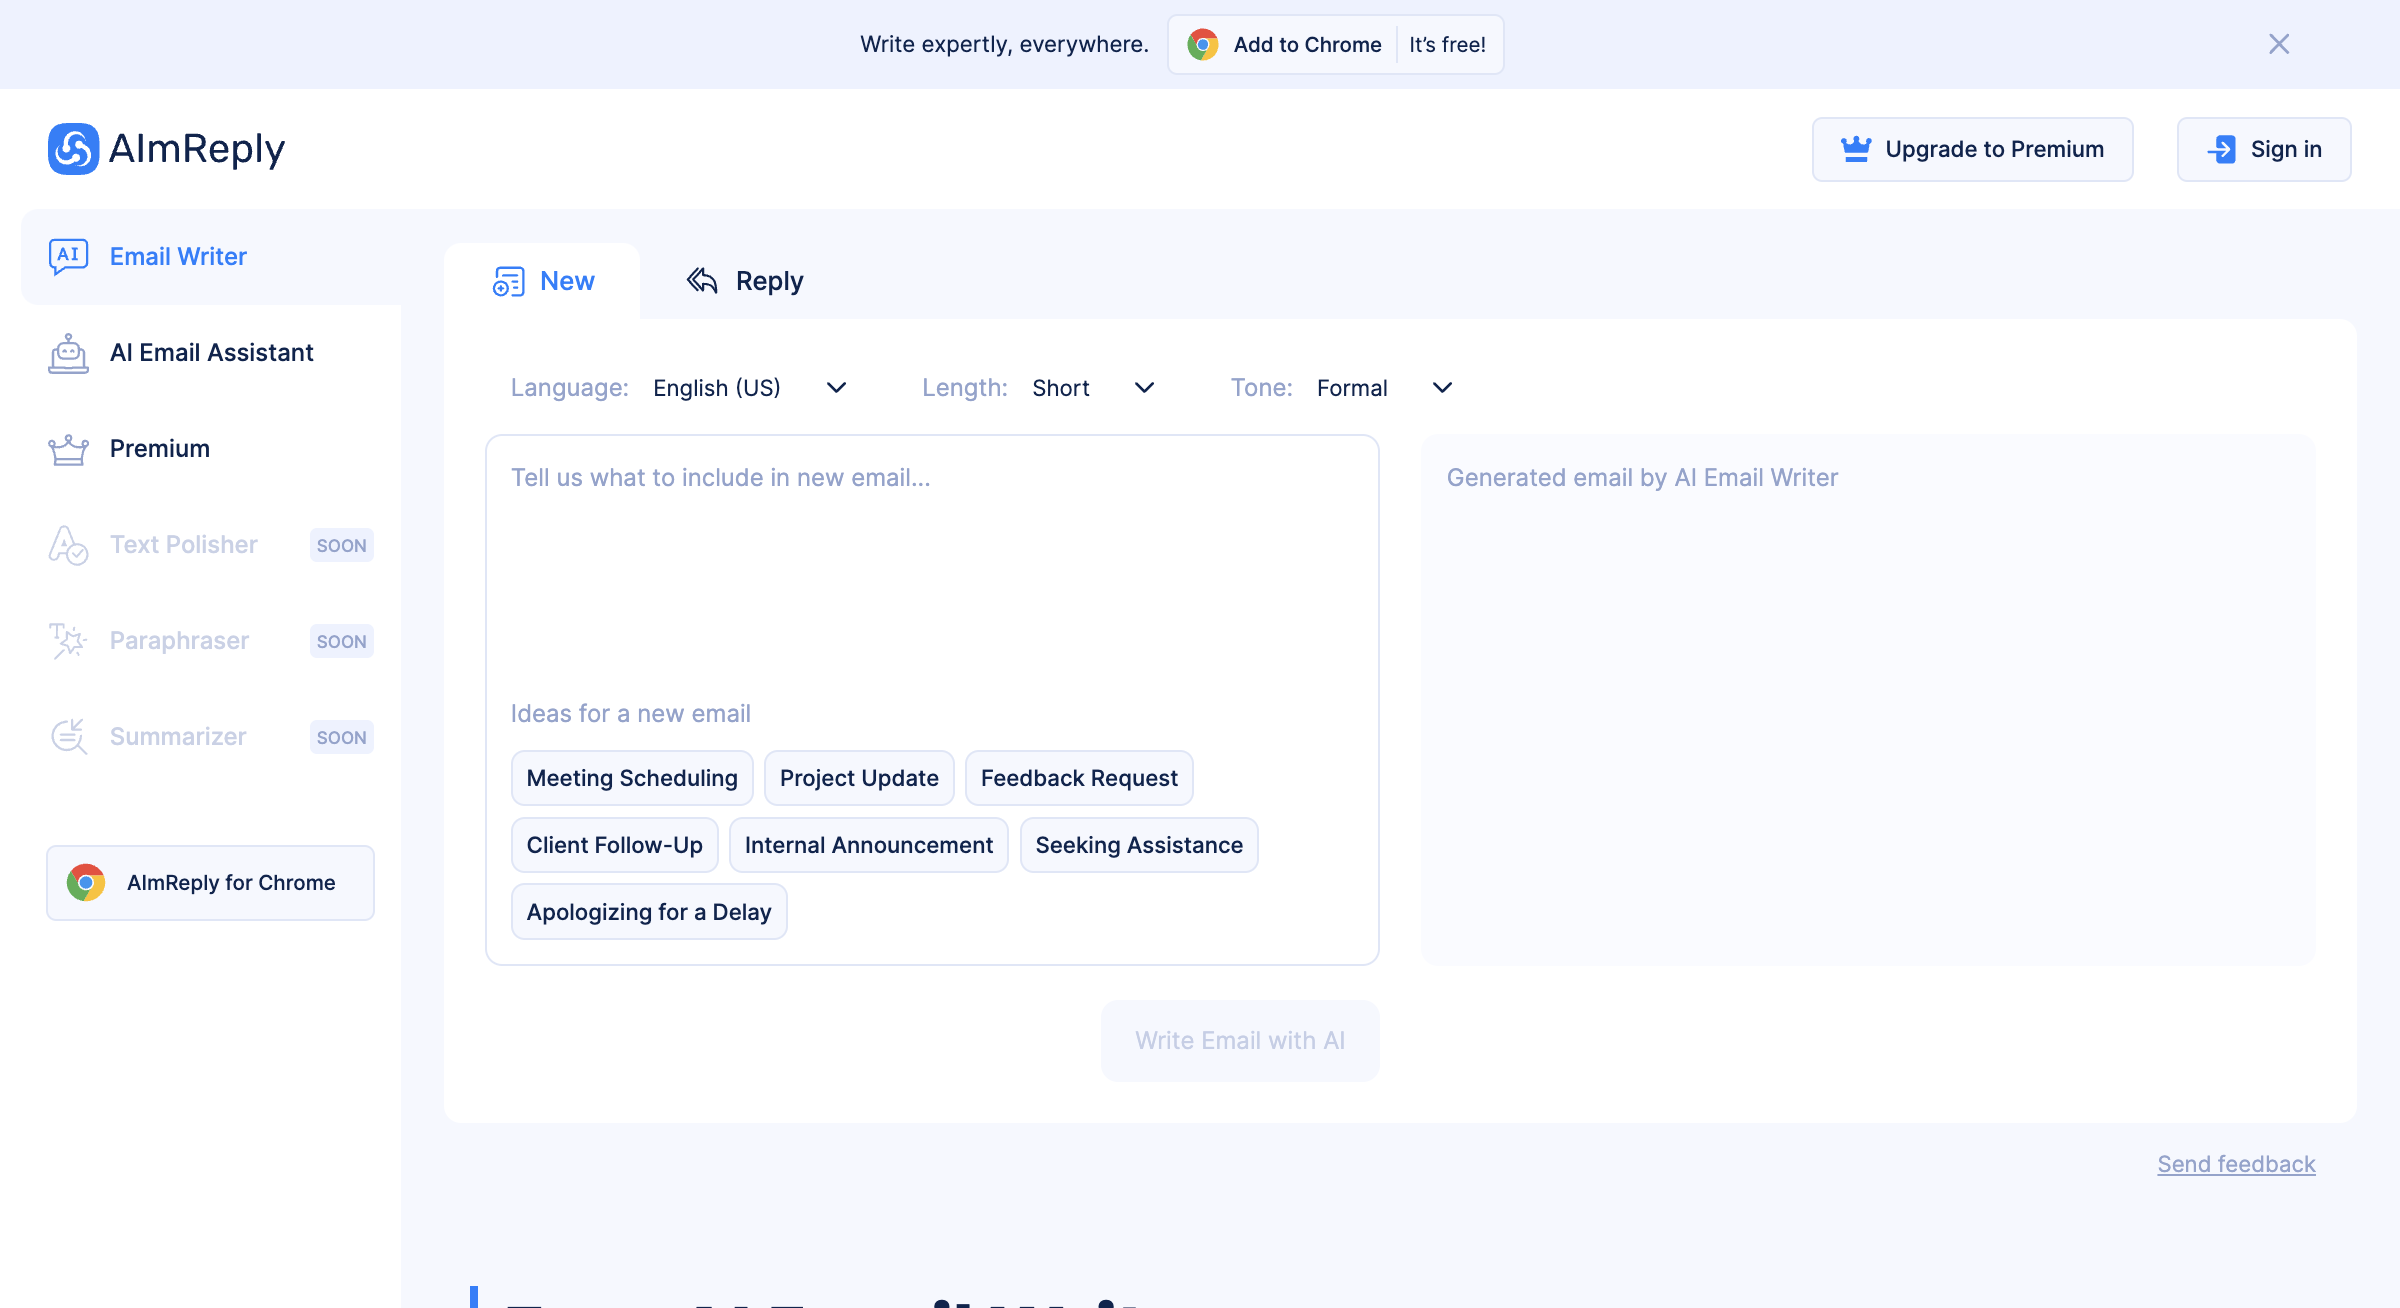The width and height of the screenshot is (2400, 1308).
Task: Click the Reply double-arrow icon
Action: 702,281
